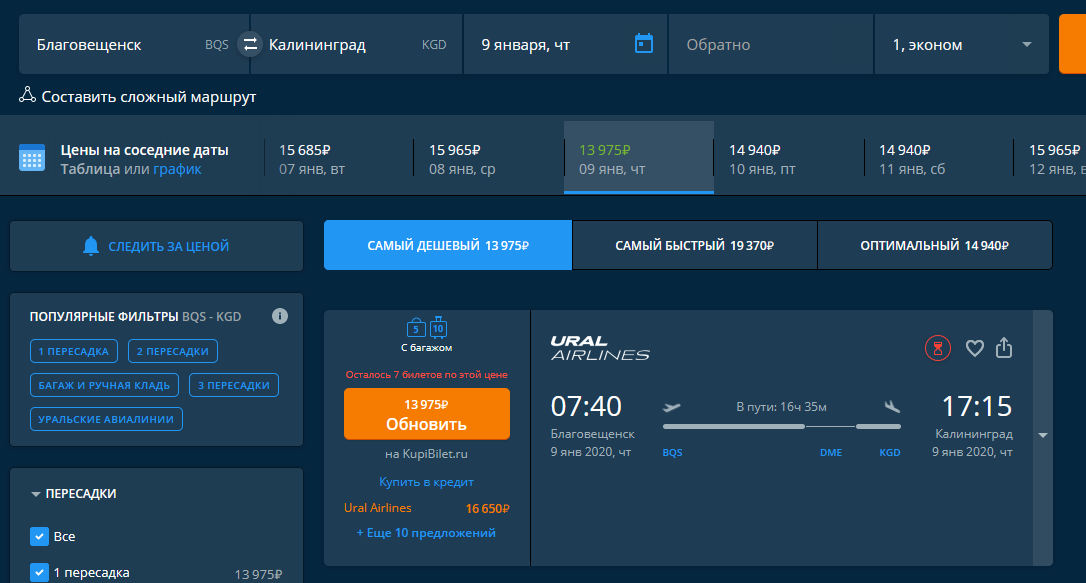
Task: Open calendar icon in departure date field
Action: (644, 44)
